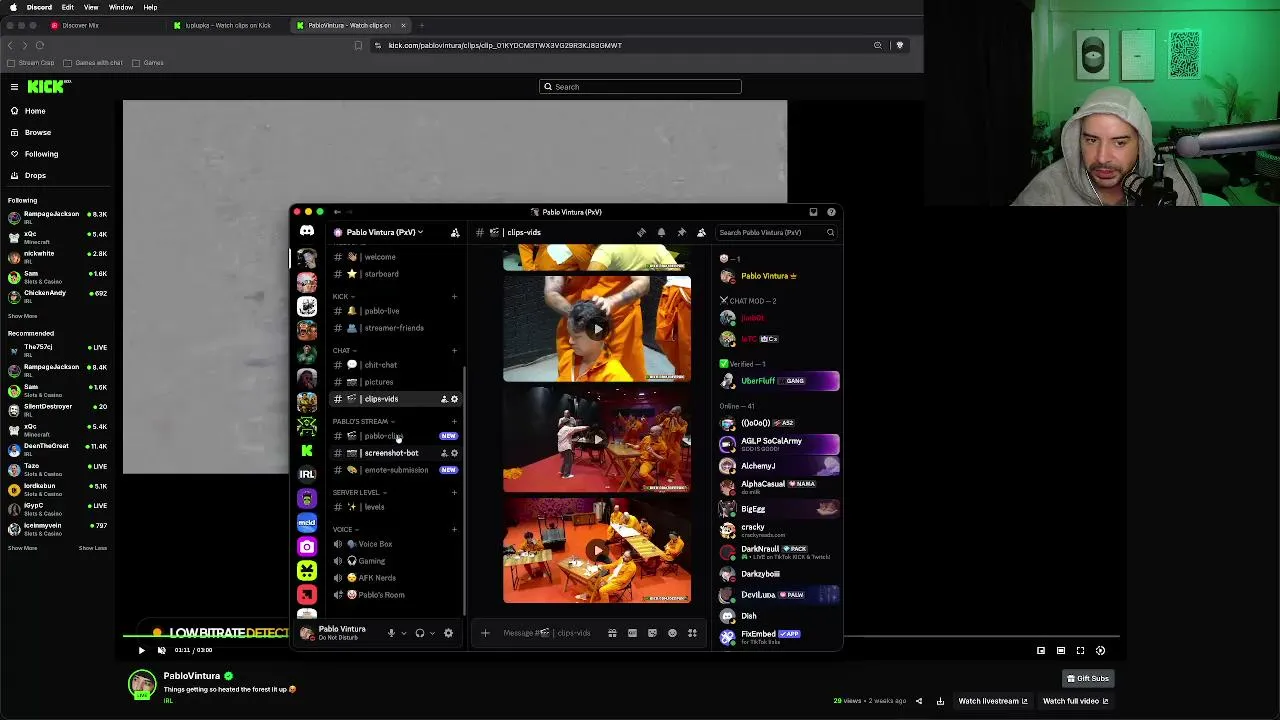
Task: Open notification bell settings in Discord header
Action: click(661, 232)
